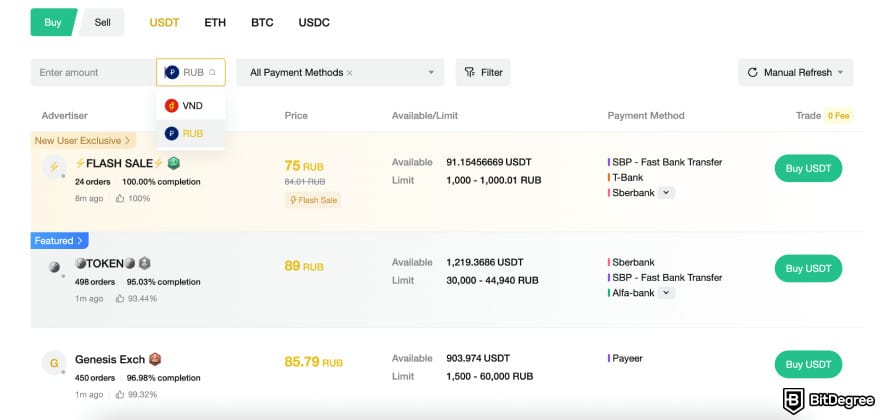
Task: Open TOKEN advertiser profile
Action: (x=106, y=263)
